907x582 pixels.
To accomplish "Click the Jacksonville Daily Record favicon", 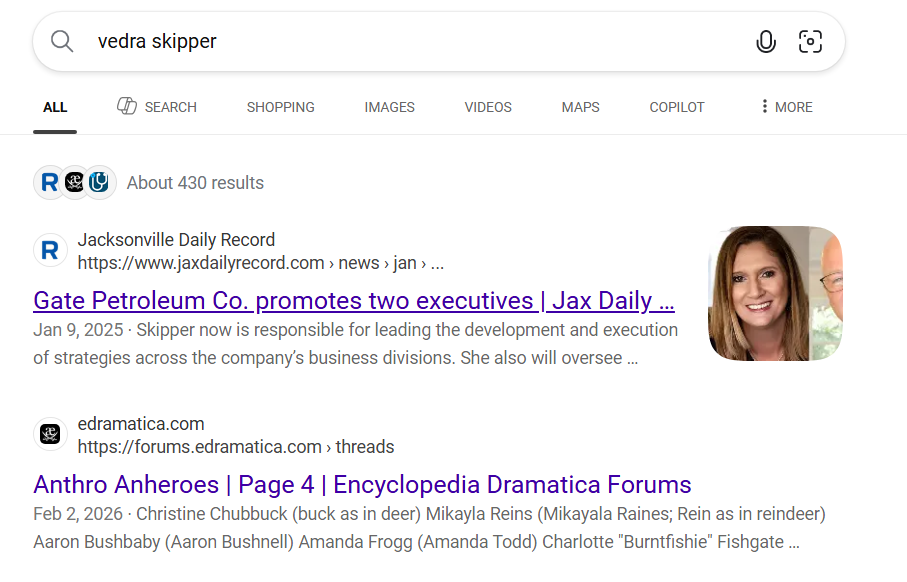I will [50, 250].
